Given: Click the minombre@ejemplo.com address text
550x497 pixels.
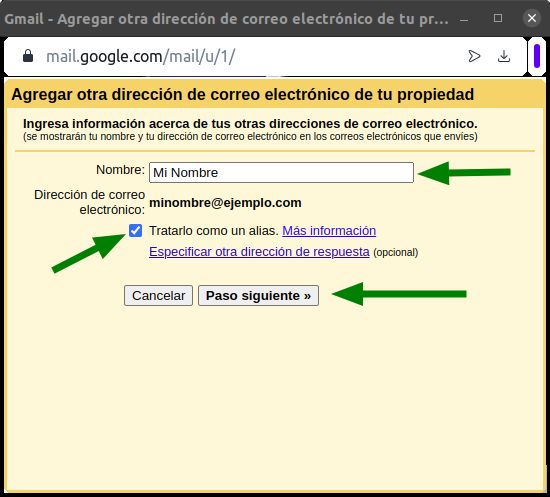Looking at the screenshot, I should pyautogui.click(x=225, y=203).
